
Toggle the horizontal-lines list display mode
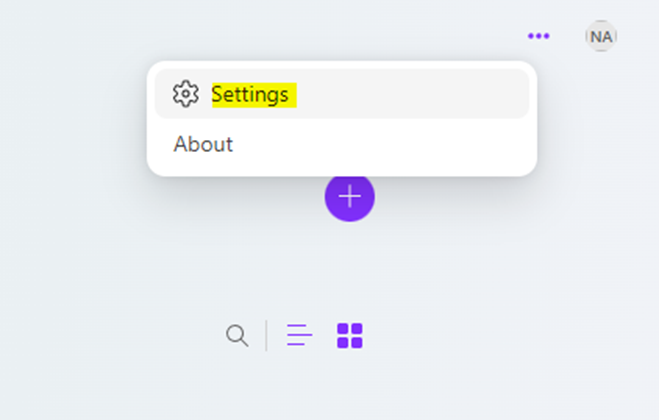click(x=299, y=335)
